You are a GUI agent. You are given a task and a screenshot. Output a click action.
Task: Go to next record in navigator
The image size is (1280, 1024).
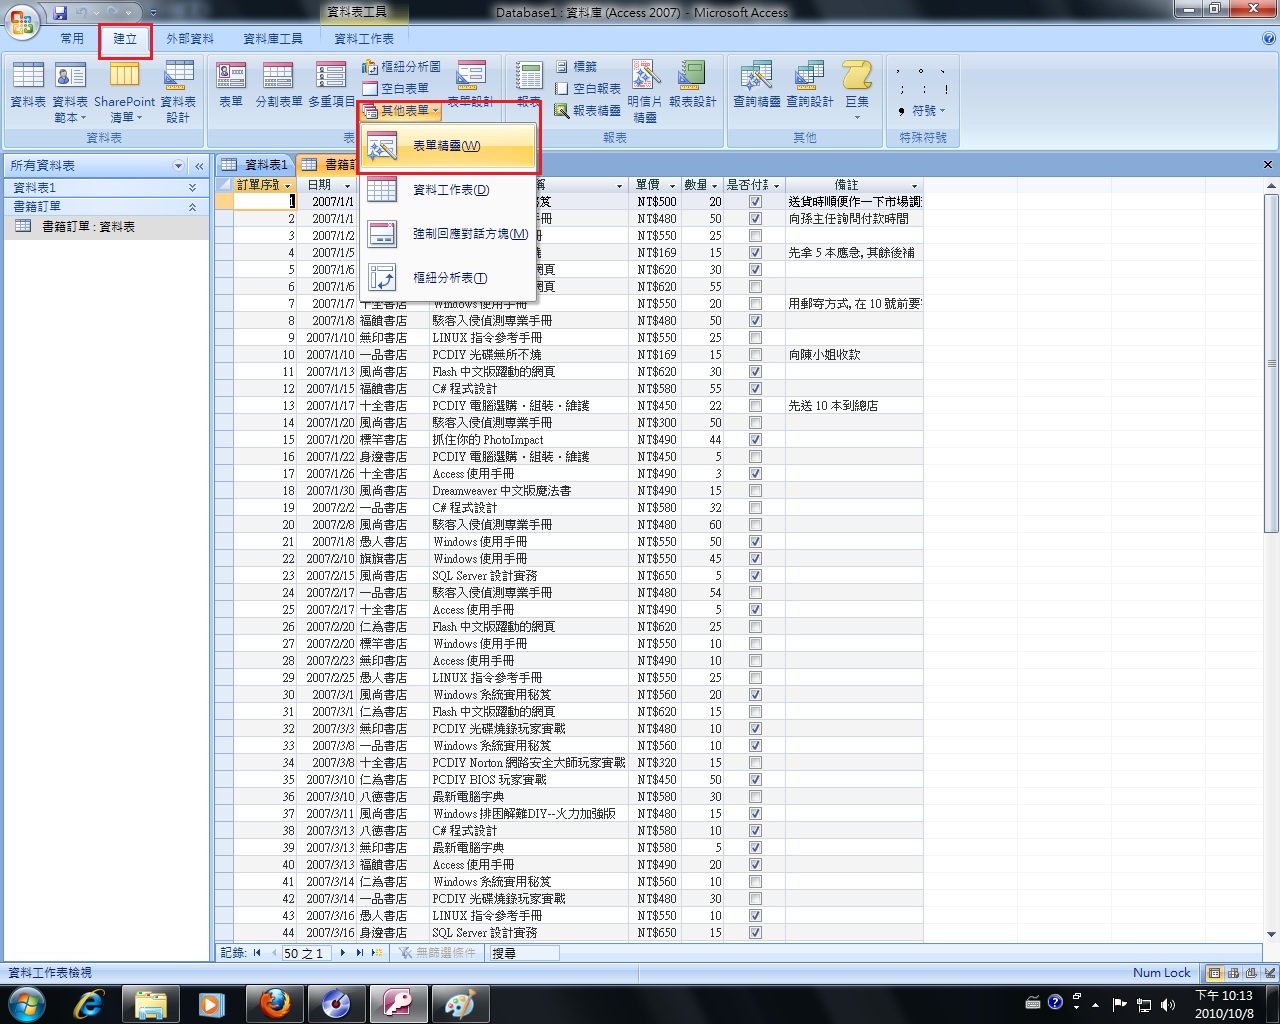[x=342, y=953]
